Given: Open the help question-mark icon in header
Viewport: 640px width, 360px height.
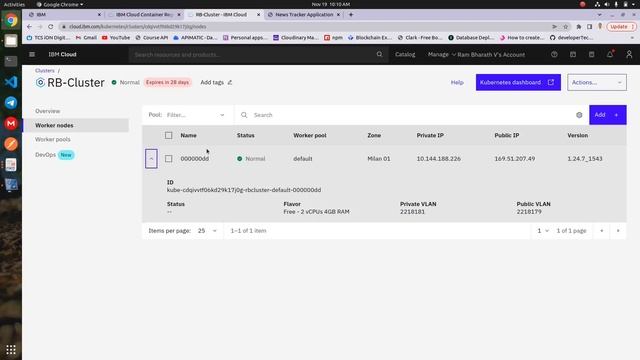Looking at the screenshot, I should click(x=554, y=54).
